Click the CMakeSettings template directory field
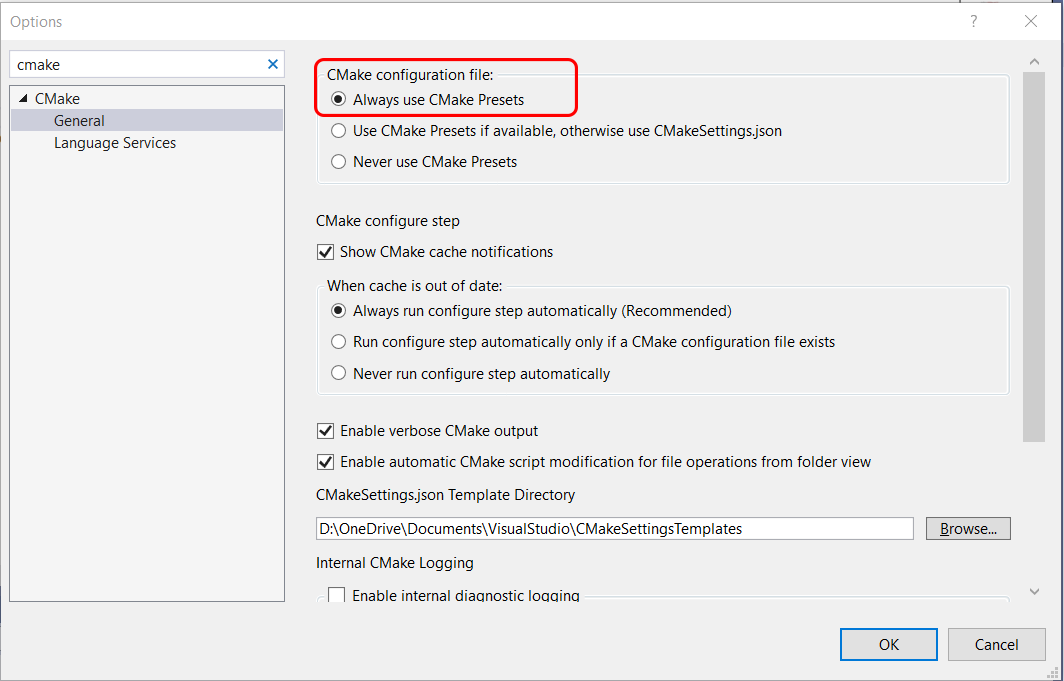 pos(615,528)
